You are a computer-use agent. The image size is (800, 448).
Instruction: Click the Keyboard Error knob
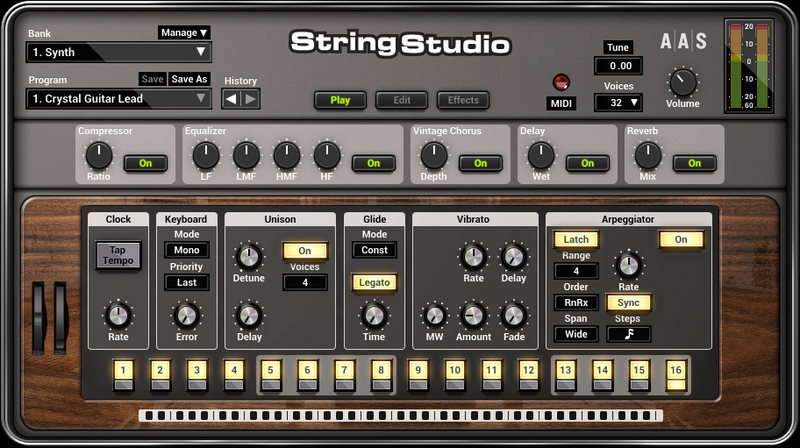187,316
